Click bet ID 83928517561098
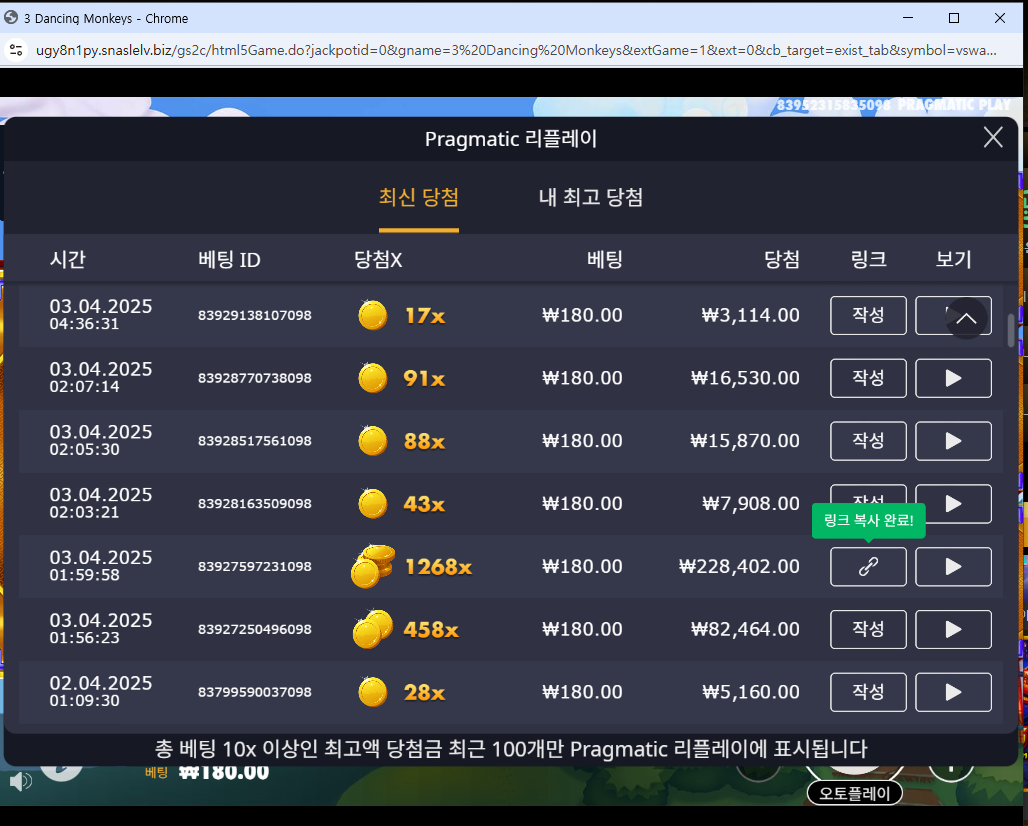 (x=255, y=441)
